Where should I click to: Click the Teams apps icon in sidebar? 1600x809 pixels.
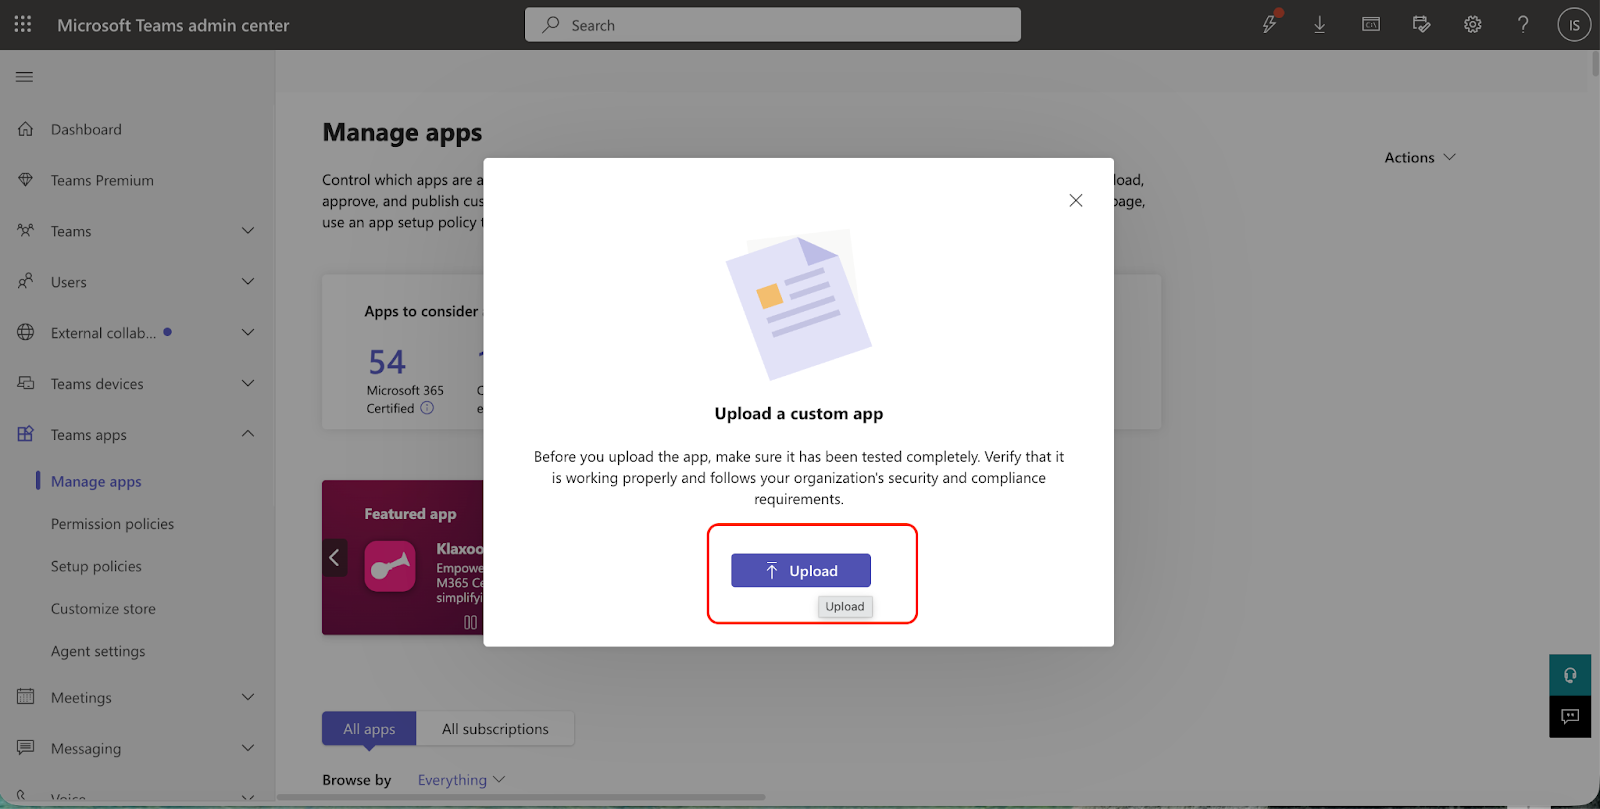26,434
